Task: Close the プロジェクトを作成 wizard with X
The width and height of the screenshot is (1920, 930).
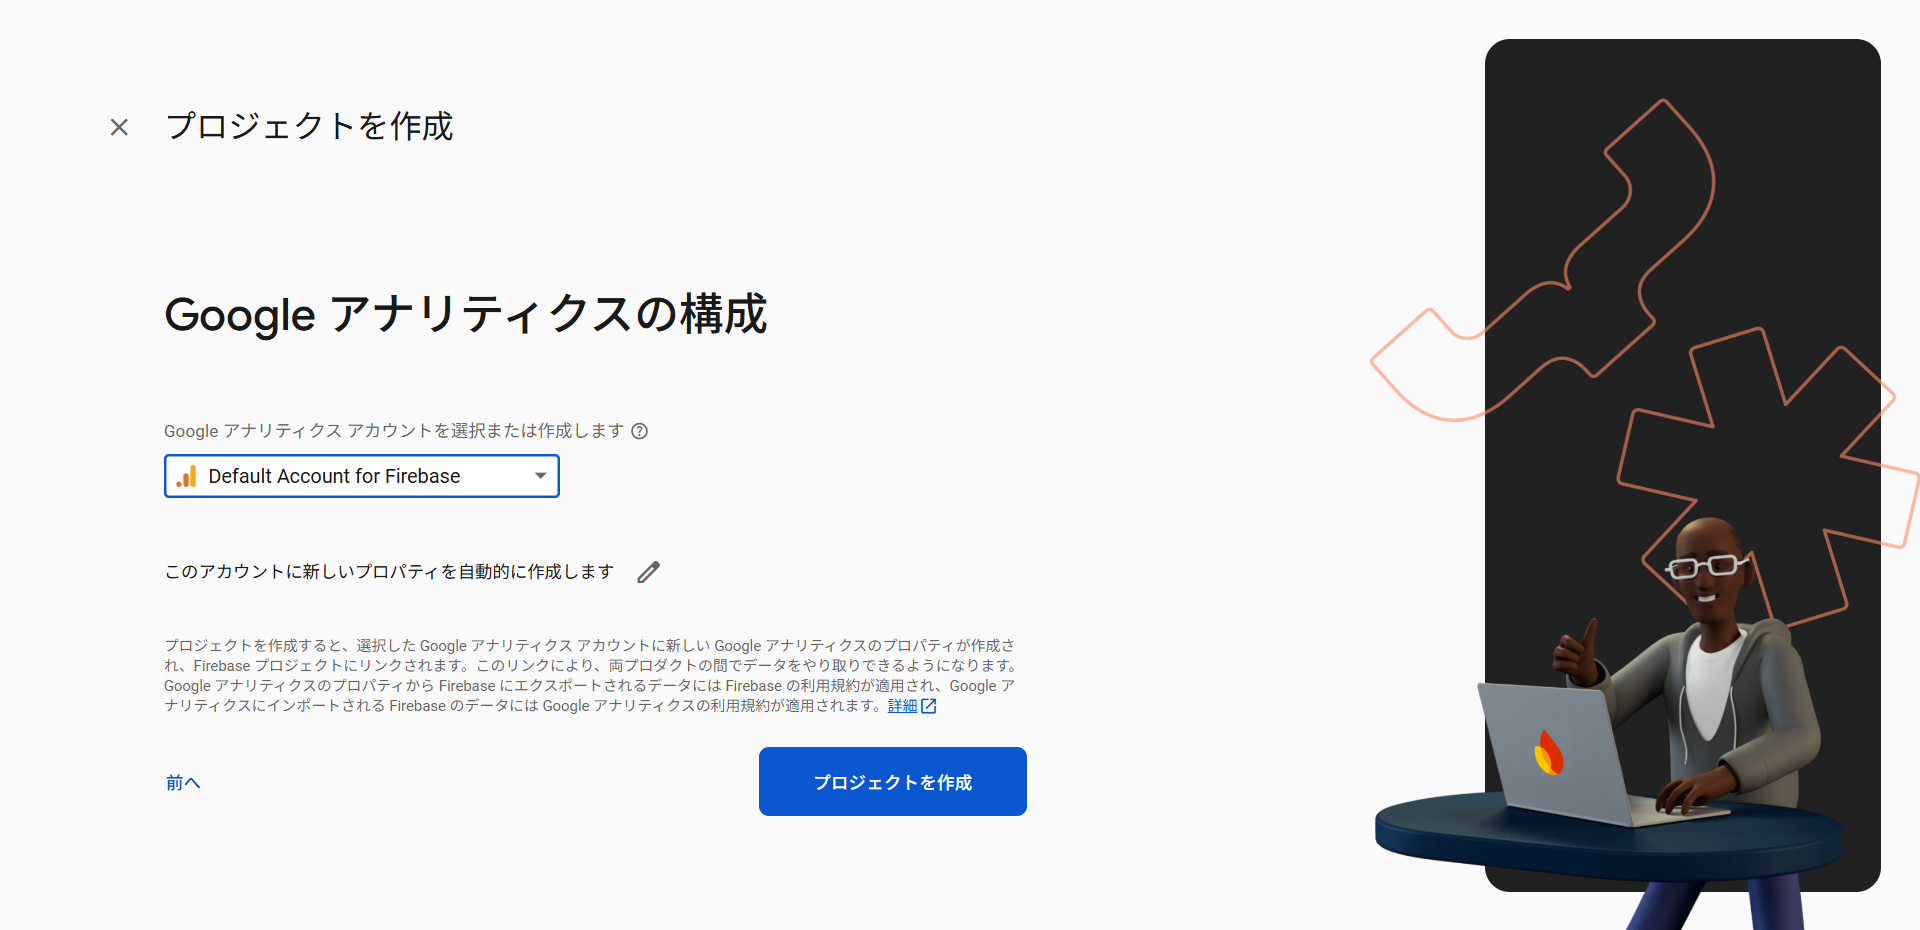Action: point(119,127)
